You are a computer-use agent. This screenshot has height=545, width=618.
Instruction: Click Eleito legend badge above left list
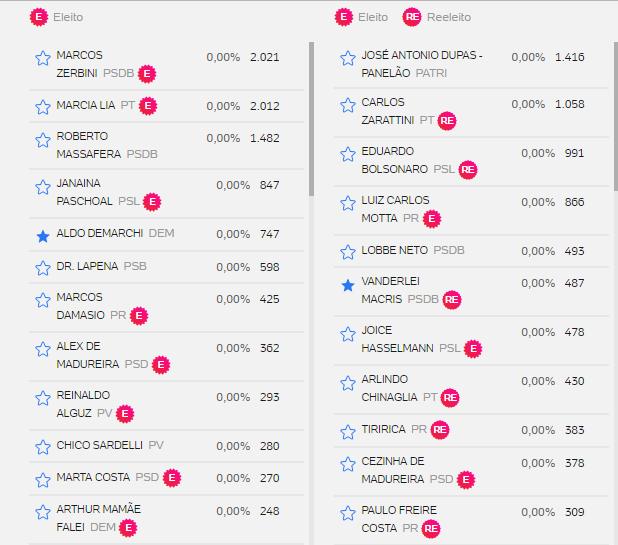click(x=39, y=17)
